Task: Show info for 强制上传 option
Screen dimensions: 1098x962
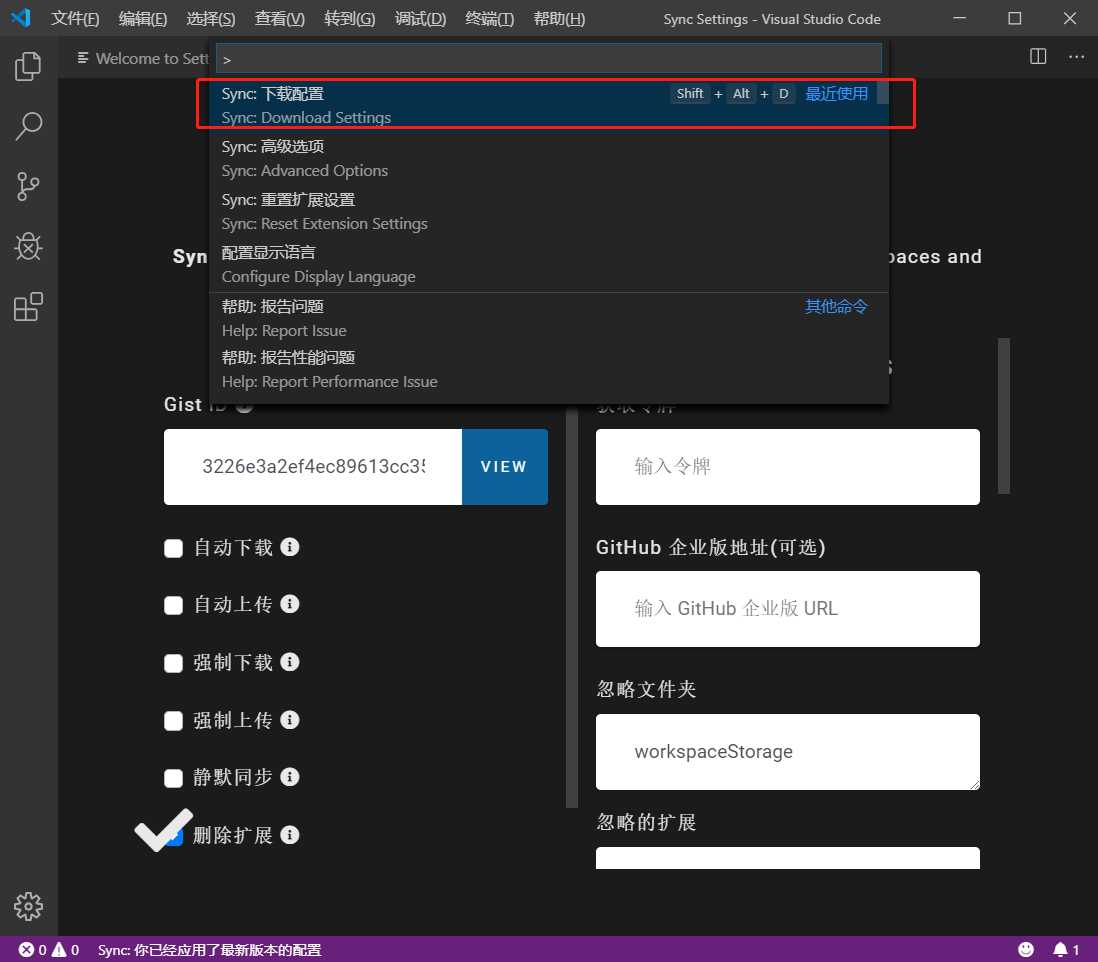Action: point(289,720)
